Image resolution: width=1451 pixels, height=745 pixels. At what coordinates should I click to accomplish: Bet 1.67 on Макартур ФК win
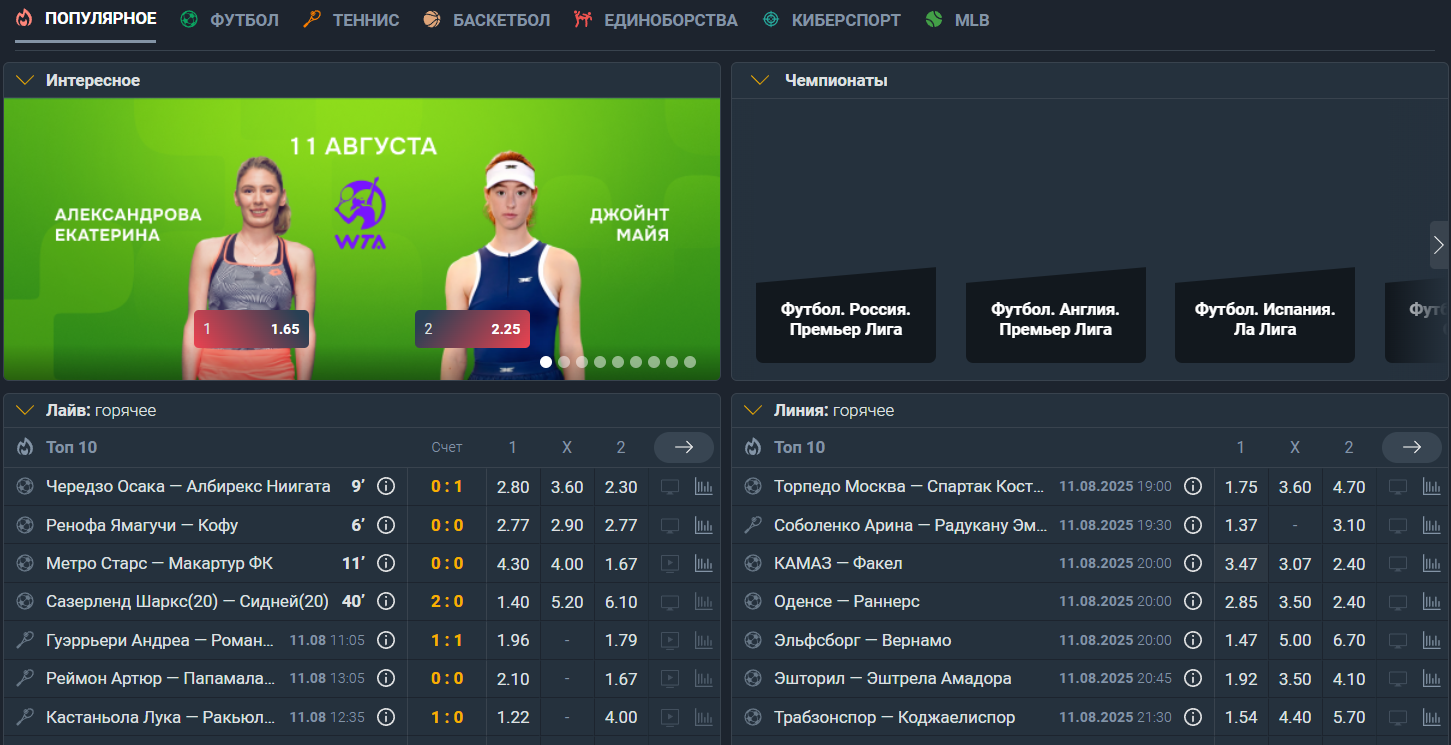621,564
